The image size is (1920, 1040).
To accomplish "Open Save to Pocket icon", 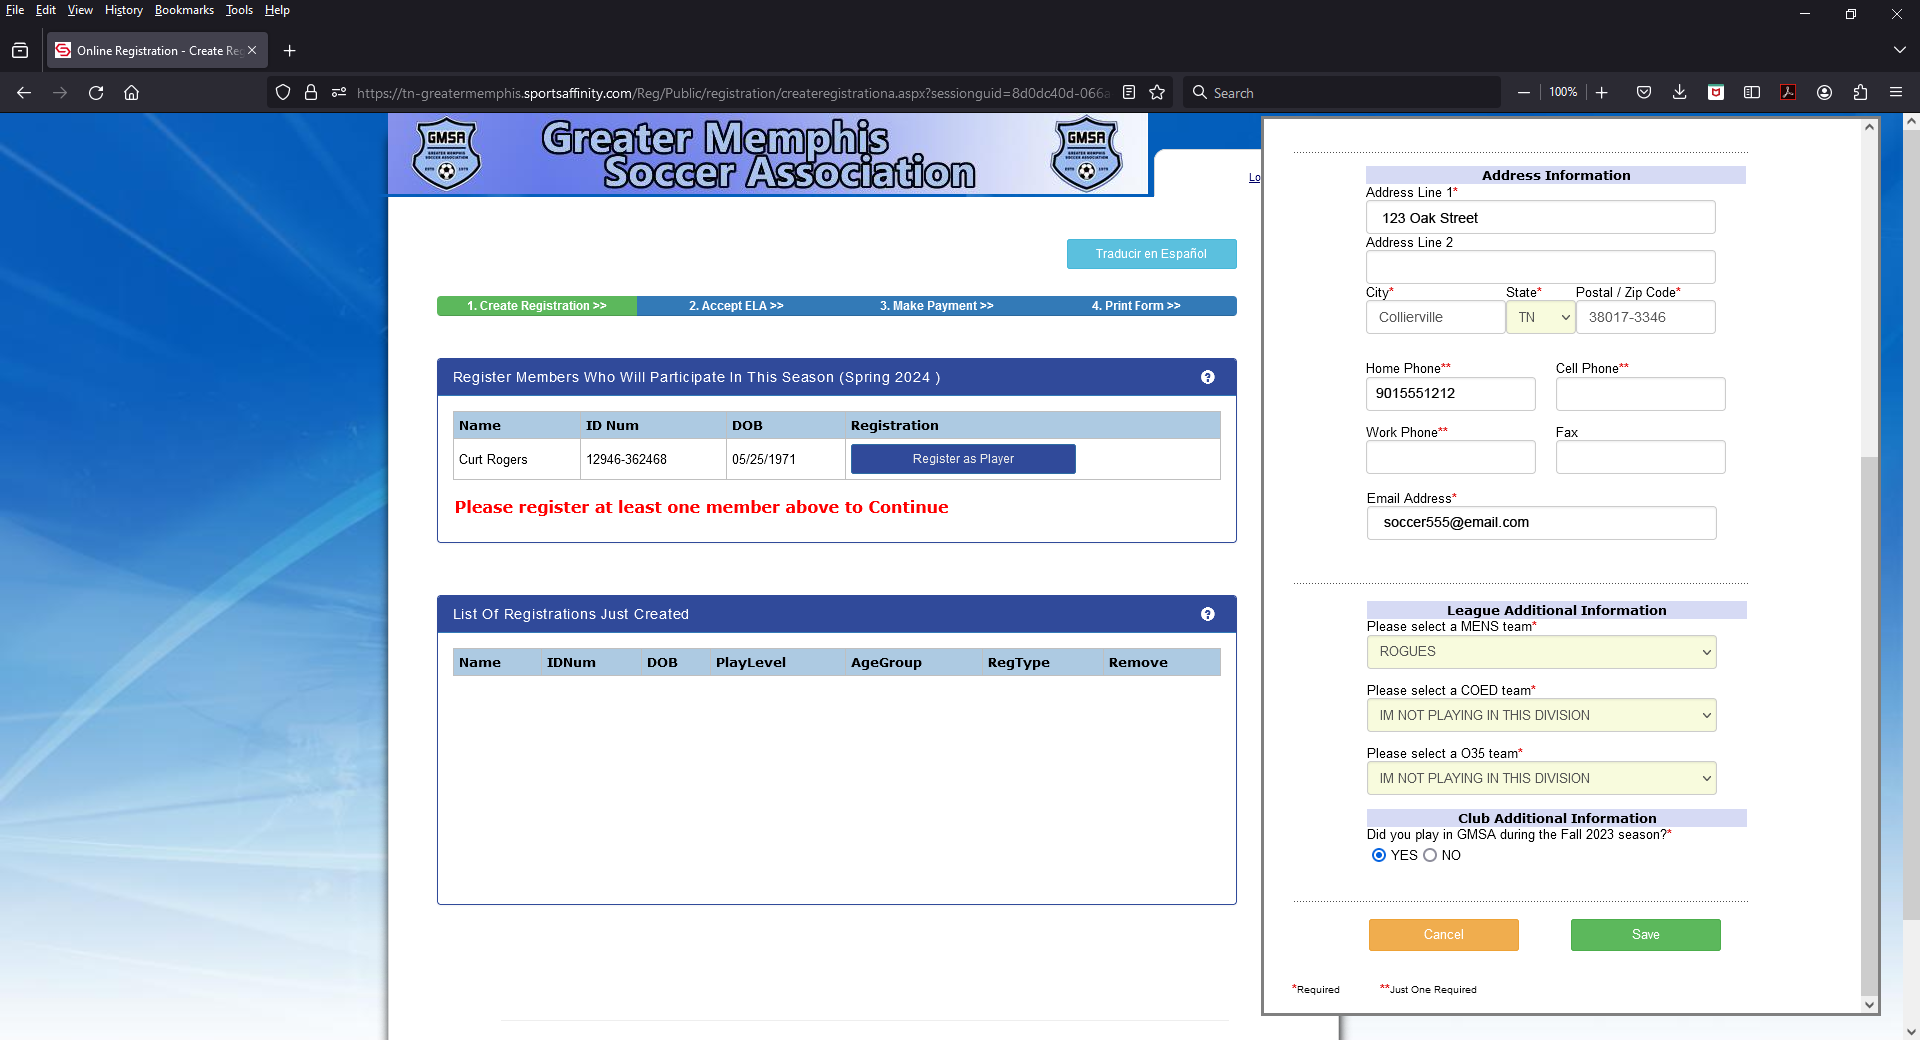I will 1644,92.
